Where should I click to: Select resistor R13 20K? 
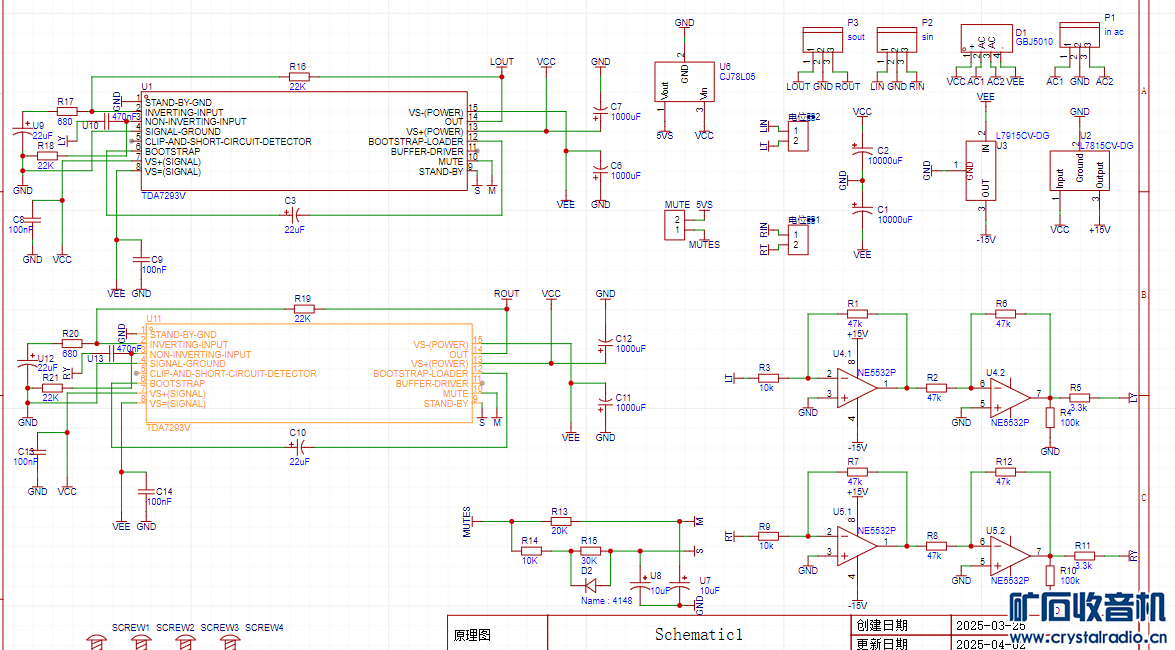[x=560, y=521]
